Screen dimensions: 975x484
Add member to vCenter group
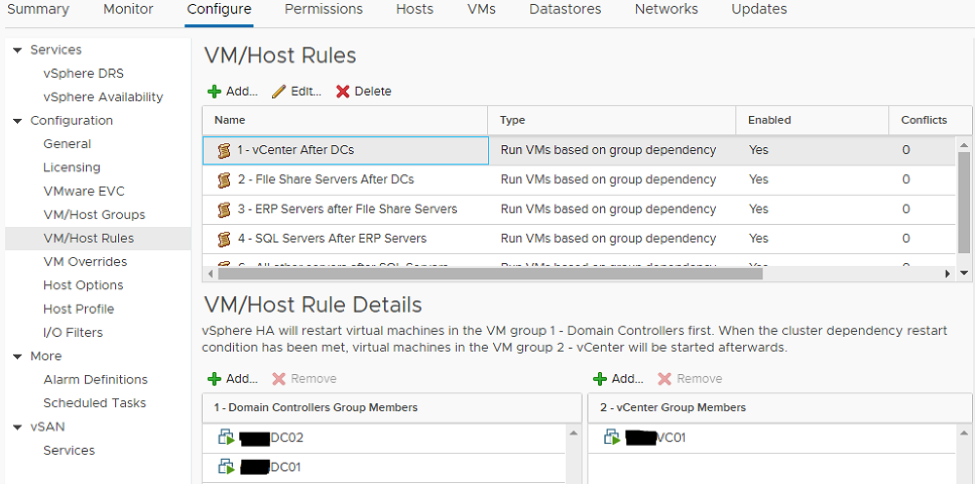click(x=618, y=379)
